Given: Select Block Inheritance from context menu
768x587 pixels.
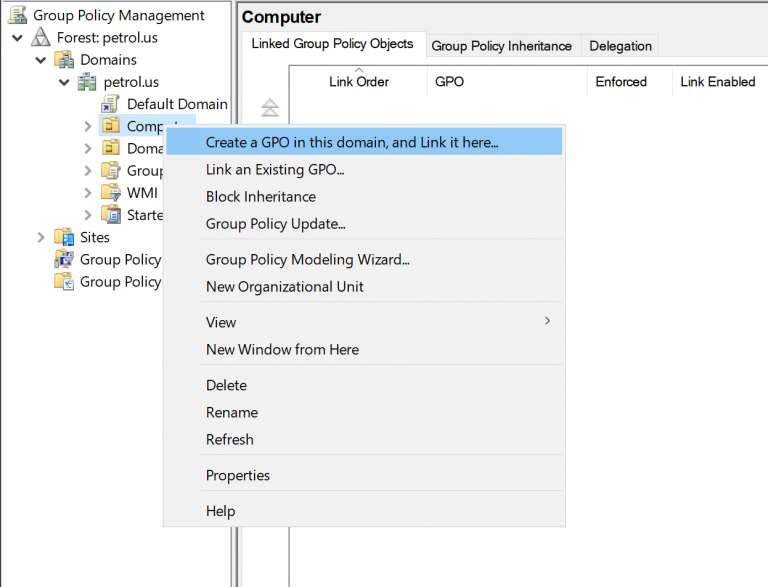Looking at the screenshot, I should coord(364,196).
